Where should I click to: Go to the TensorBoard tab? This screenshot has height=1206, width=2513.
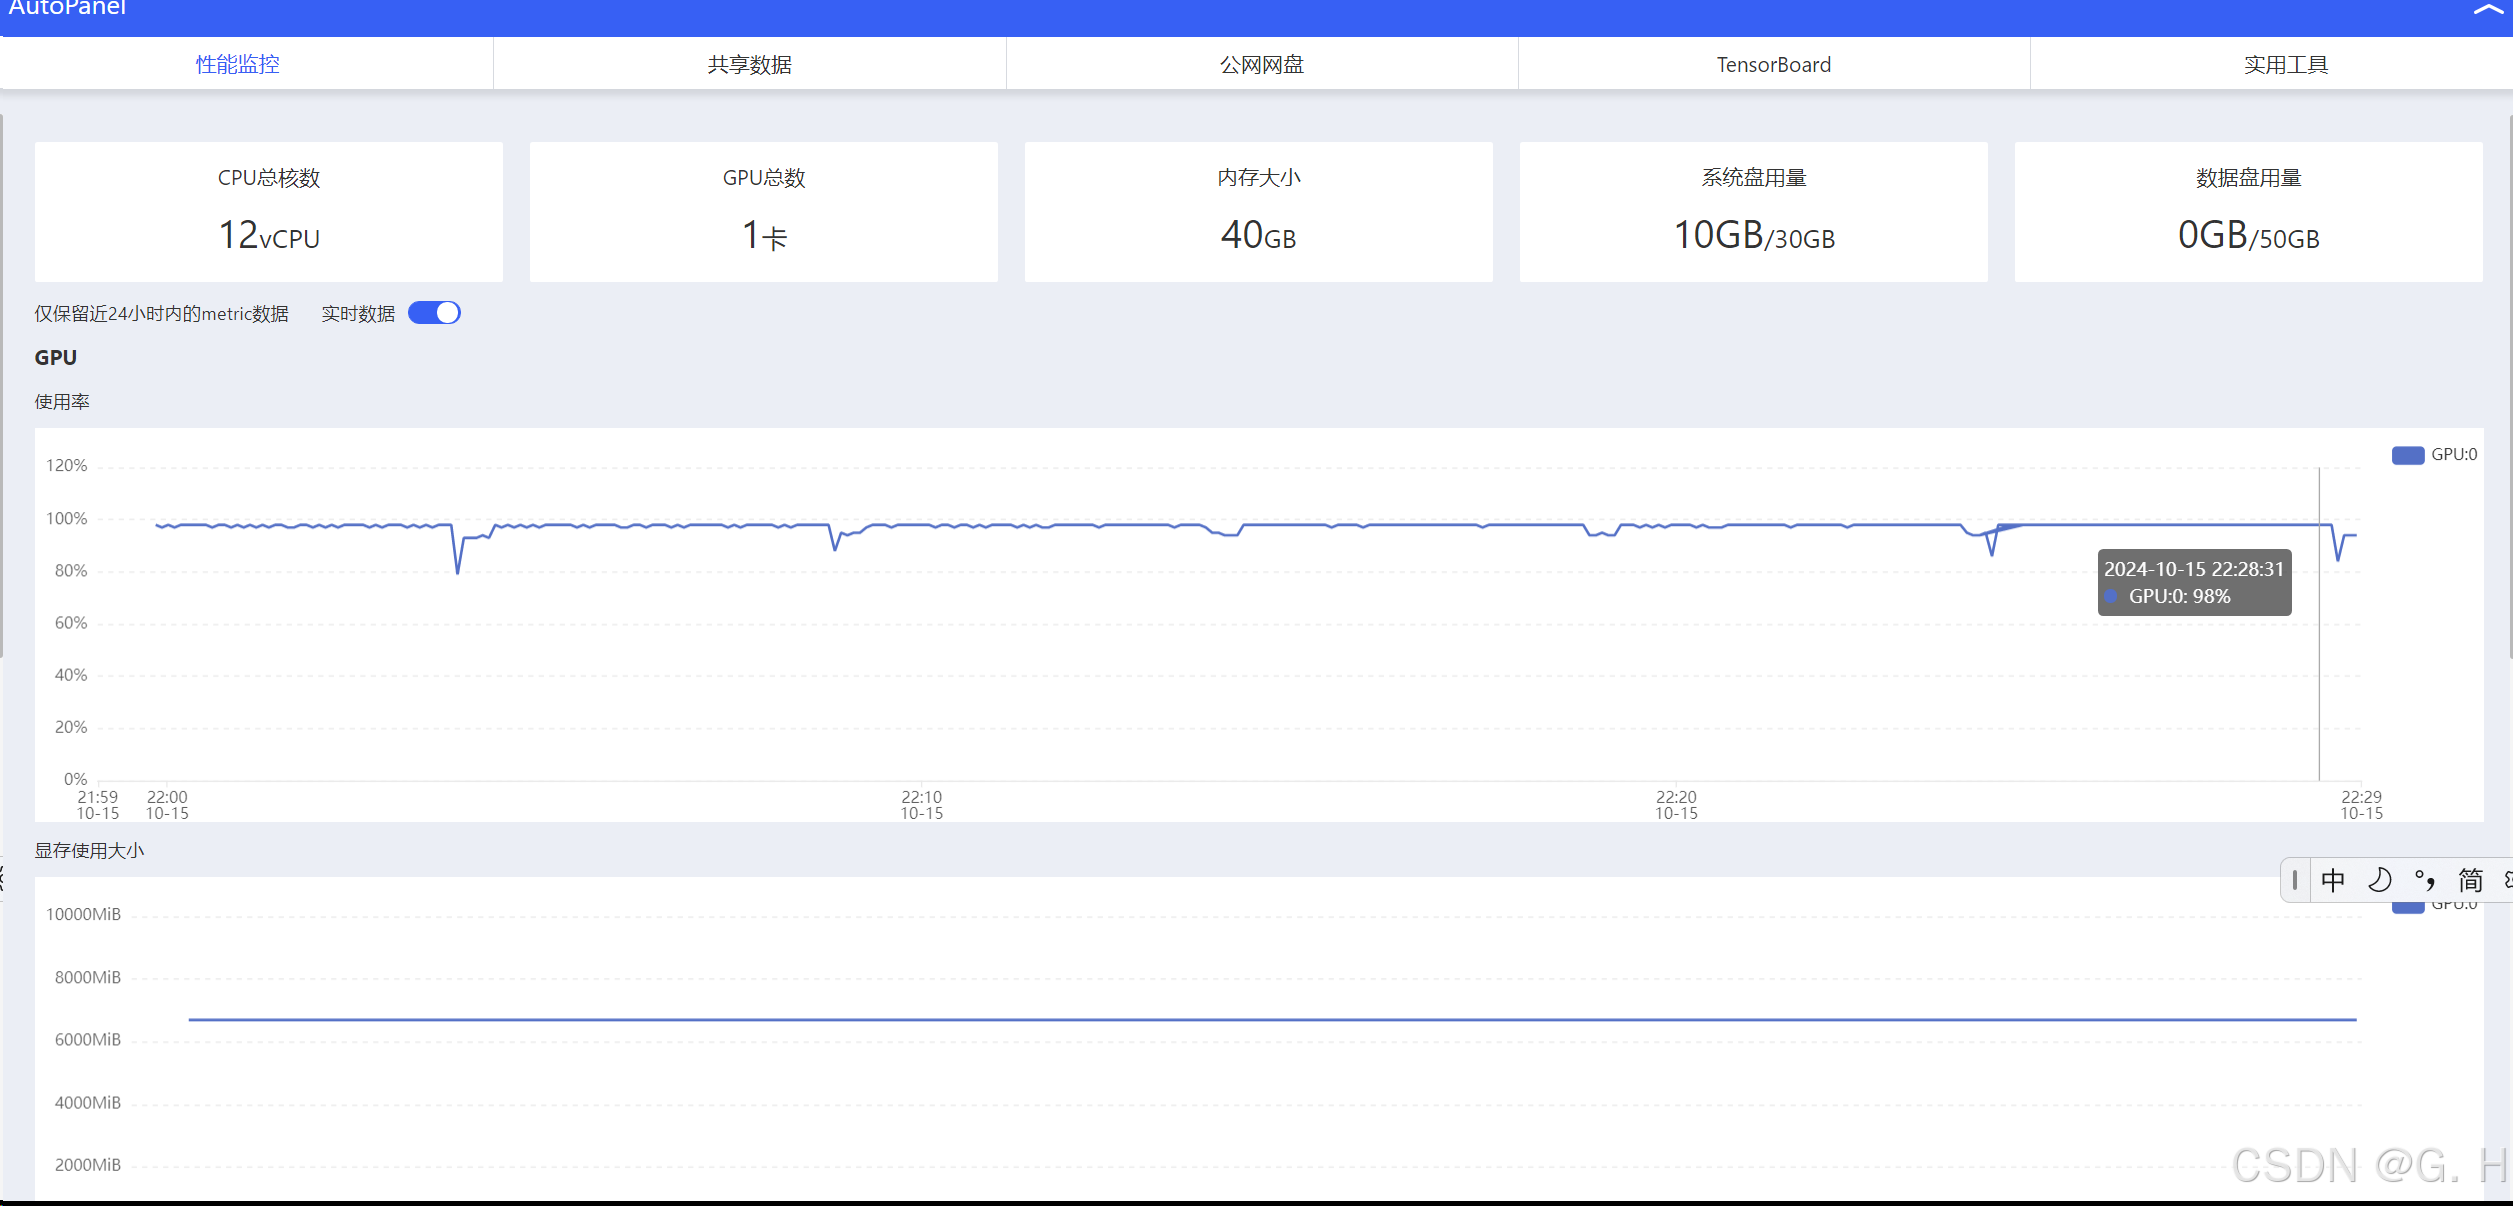coord(1773,65)
